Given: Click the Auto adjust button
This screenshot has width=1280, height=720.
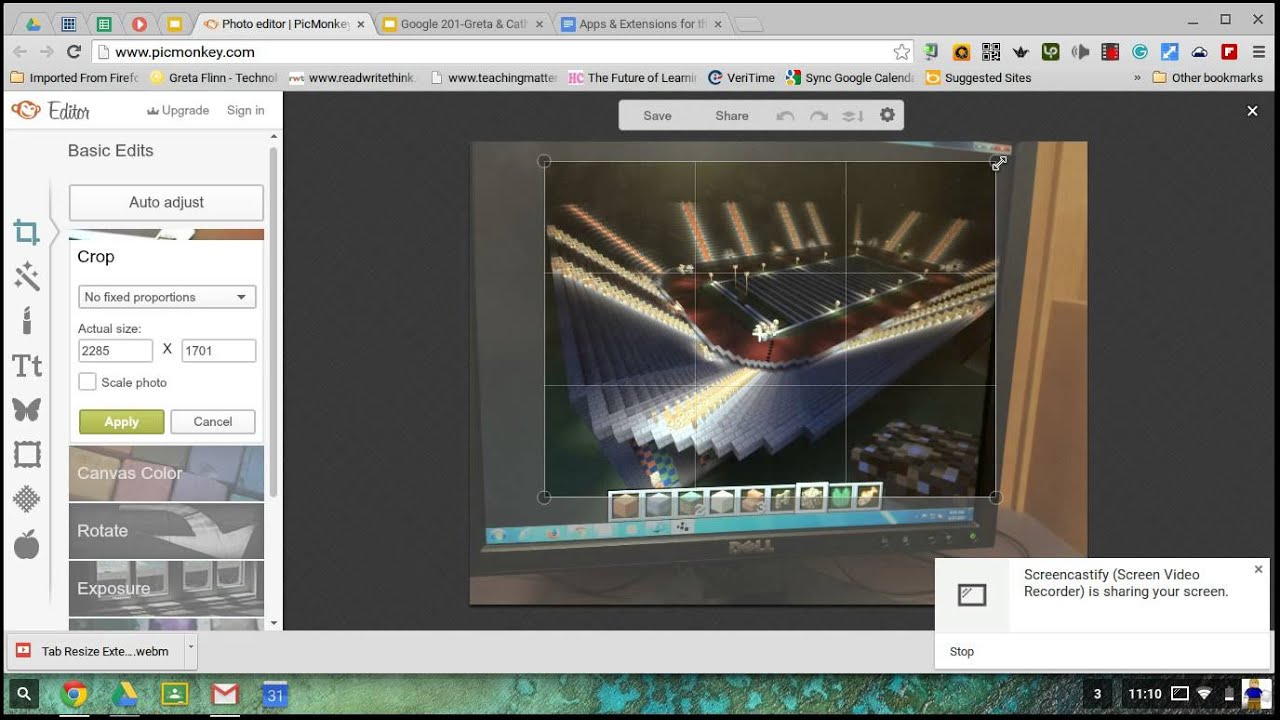Looking at the screenshot, I should [166, 202].
